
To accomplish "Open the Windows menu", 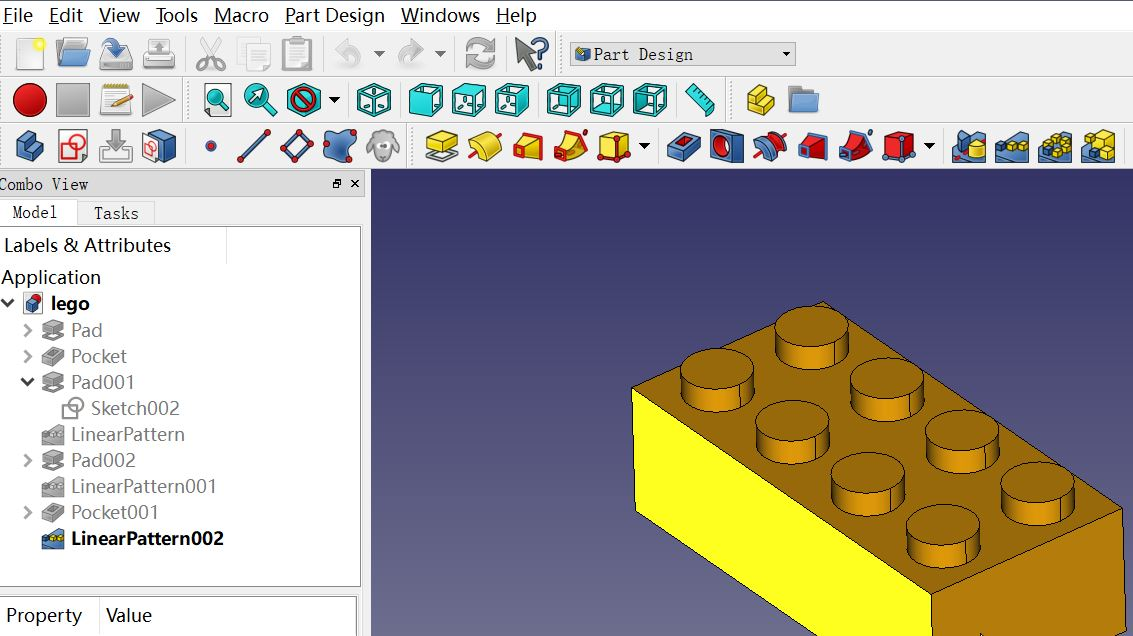I will tap(440, 15).
